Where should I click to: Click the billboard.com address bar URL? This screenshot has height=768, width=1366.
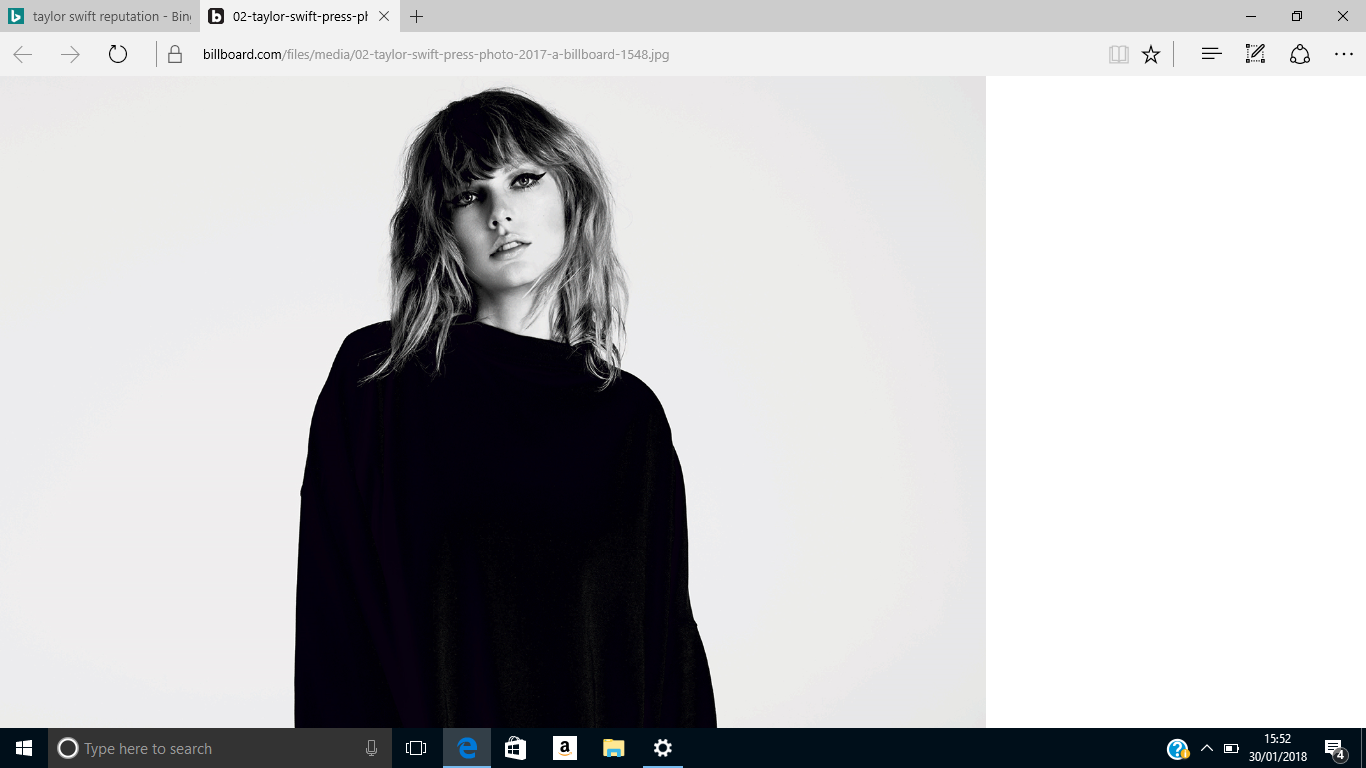tap(436, 55)
